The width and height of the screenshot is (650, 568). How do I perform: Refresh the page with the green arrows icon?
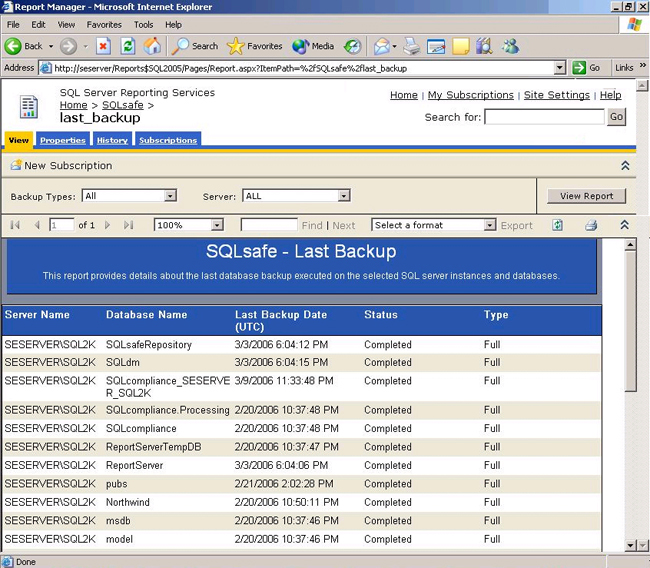point(128,46)
